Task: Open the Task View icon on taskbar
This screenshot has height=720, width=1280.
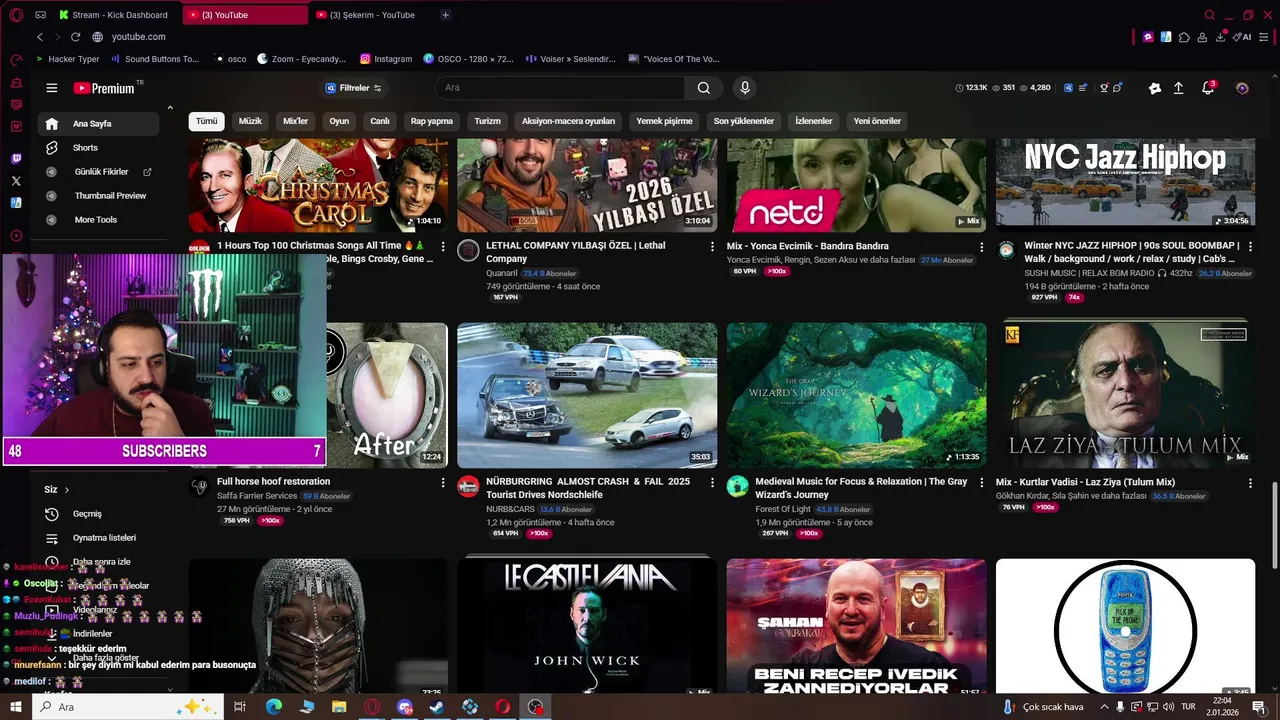Action: coord(240,707)
